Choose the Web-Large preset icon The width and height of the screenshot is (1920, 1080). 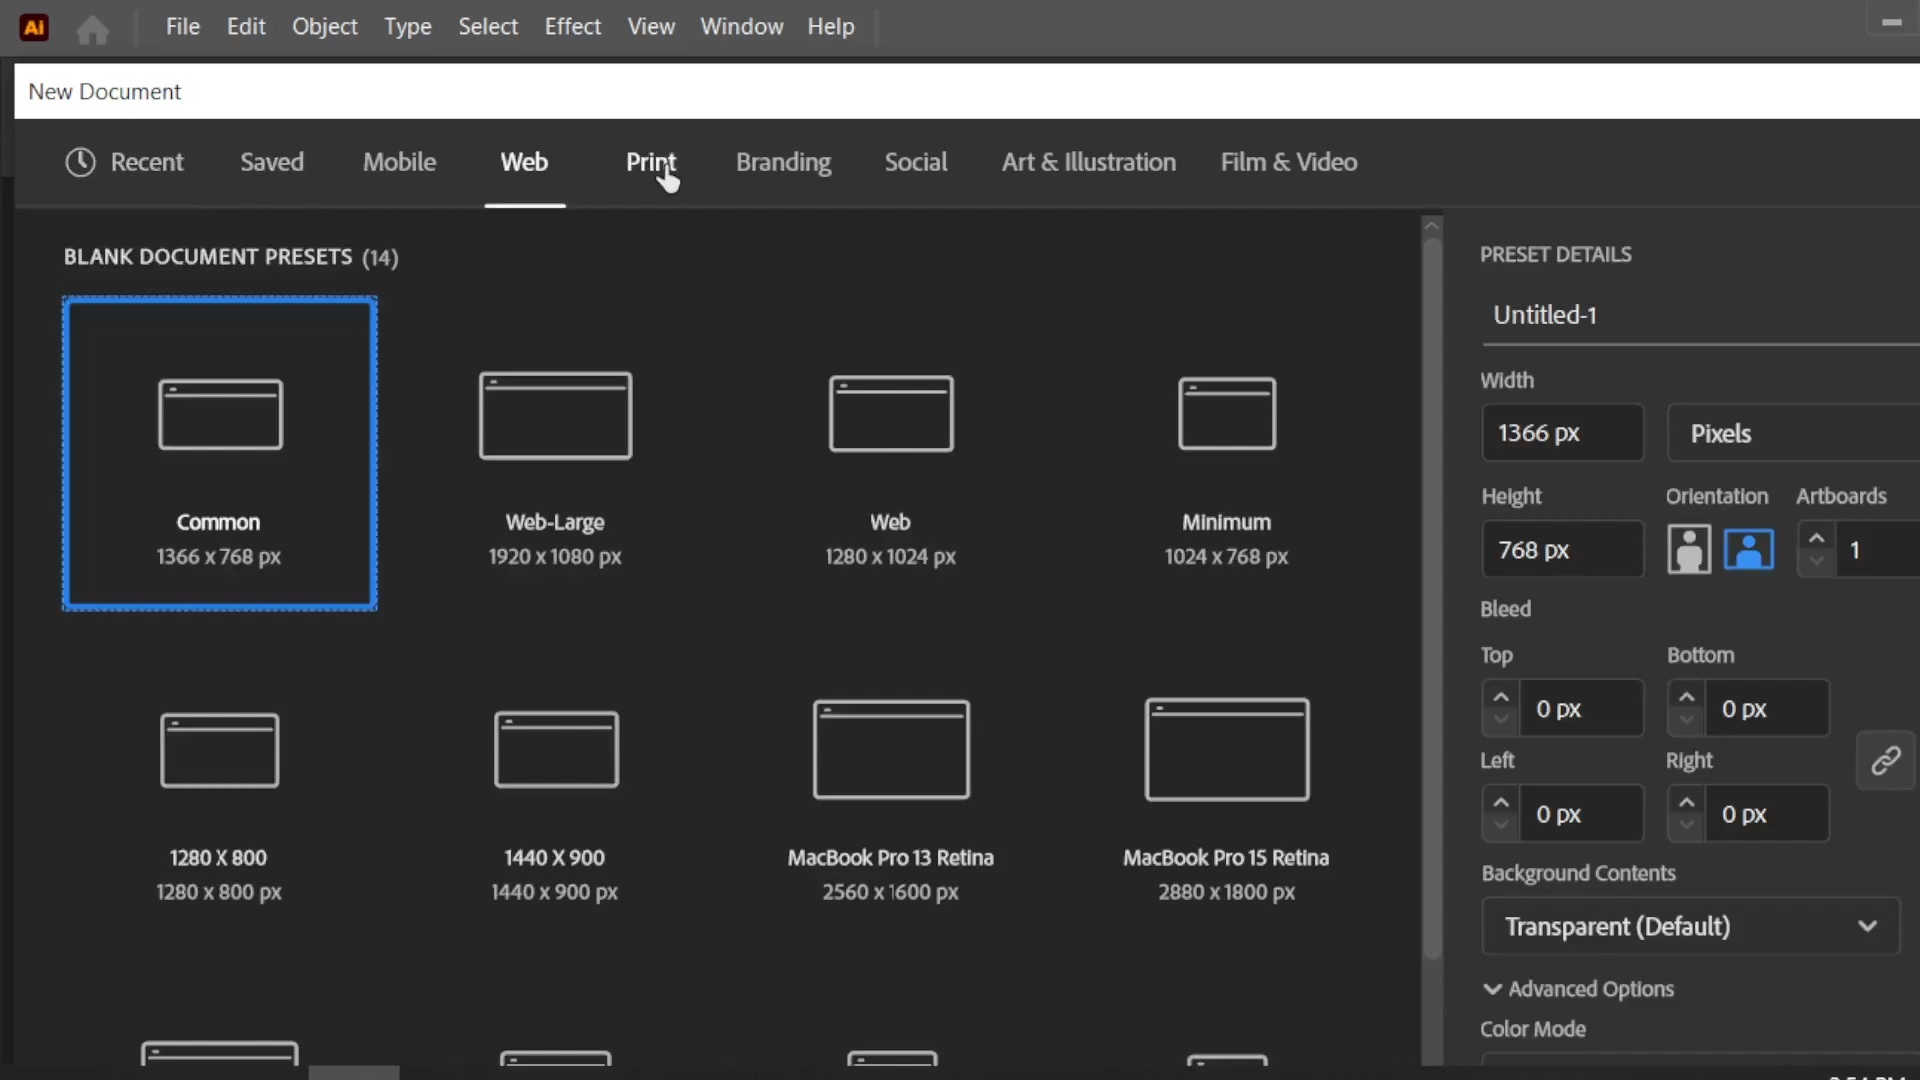pos(555,415)
